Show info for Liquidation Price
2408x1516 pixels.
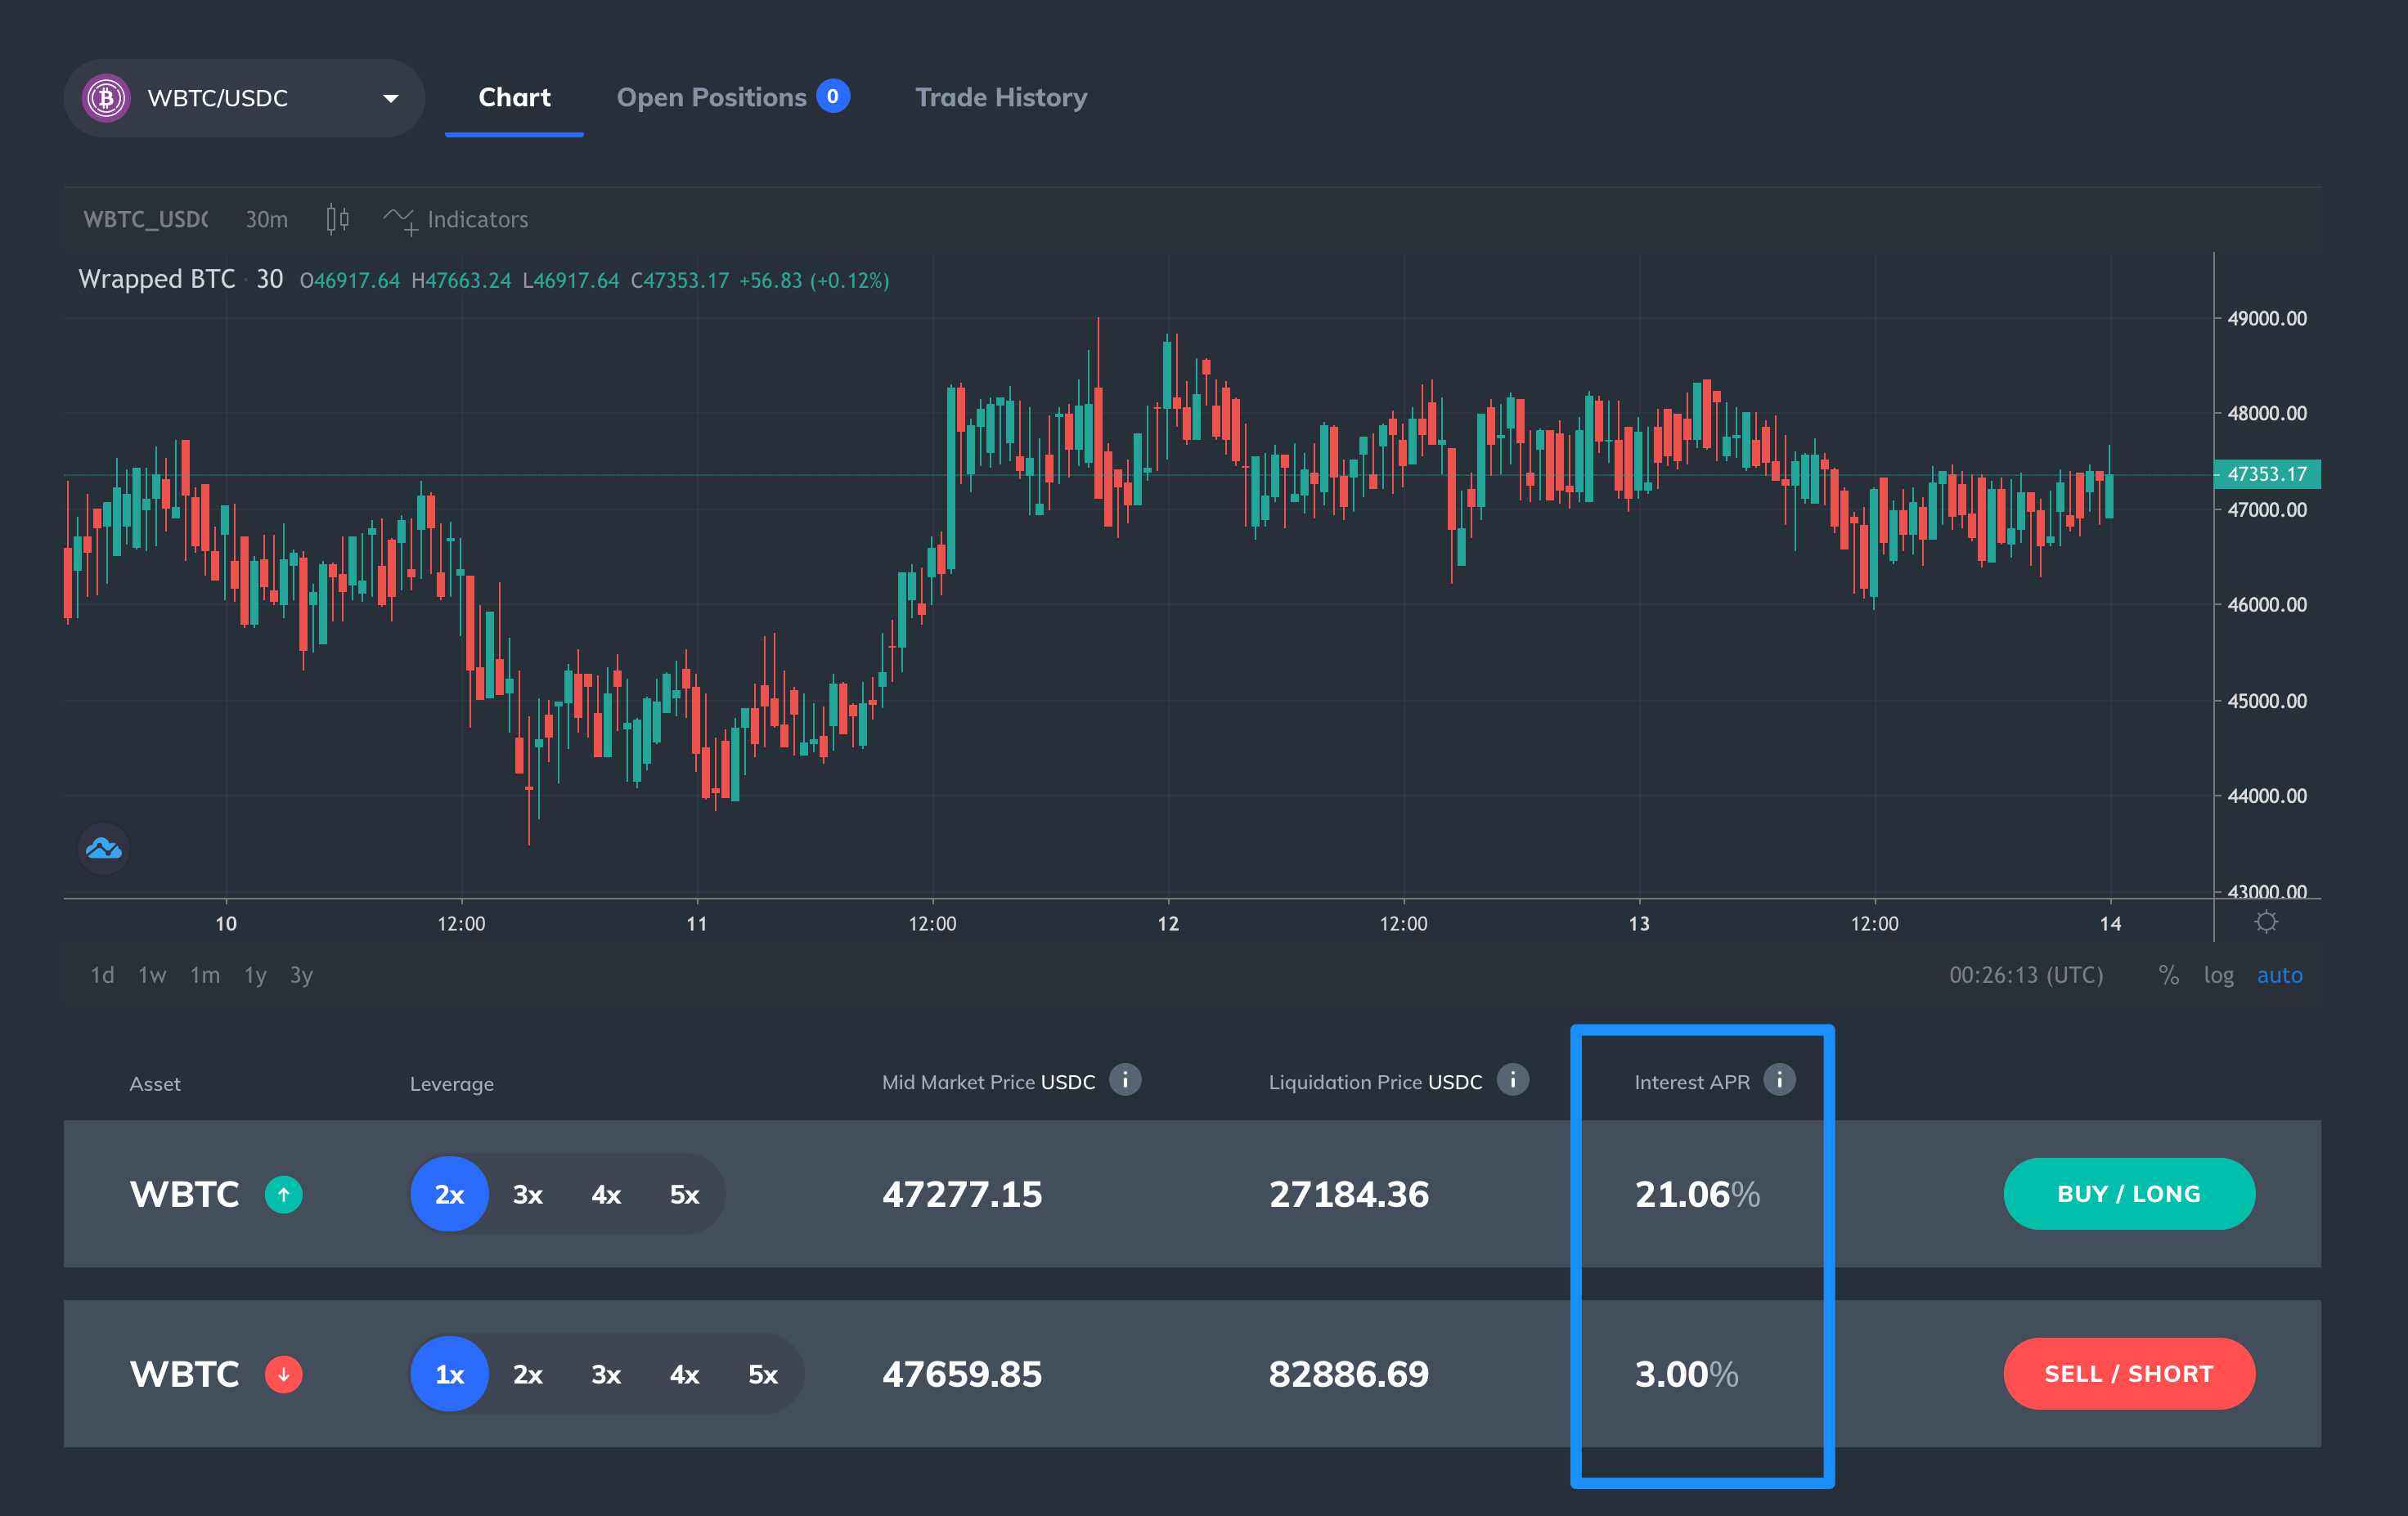[x=1512, y=1080]
